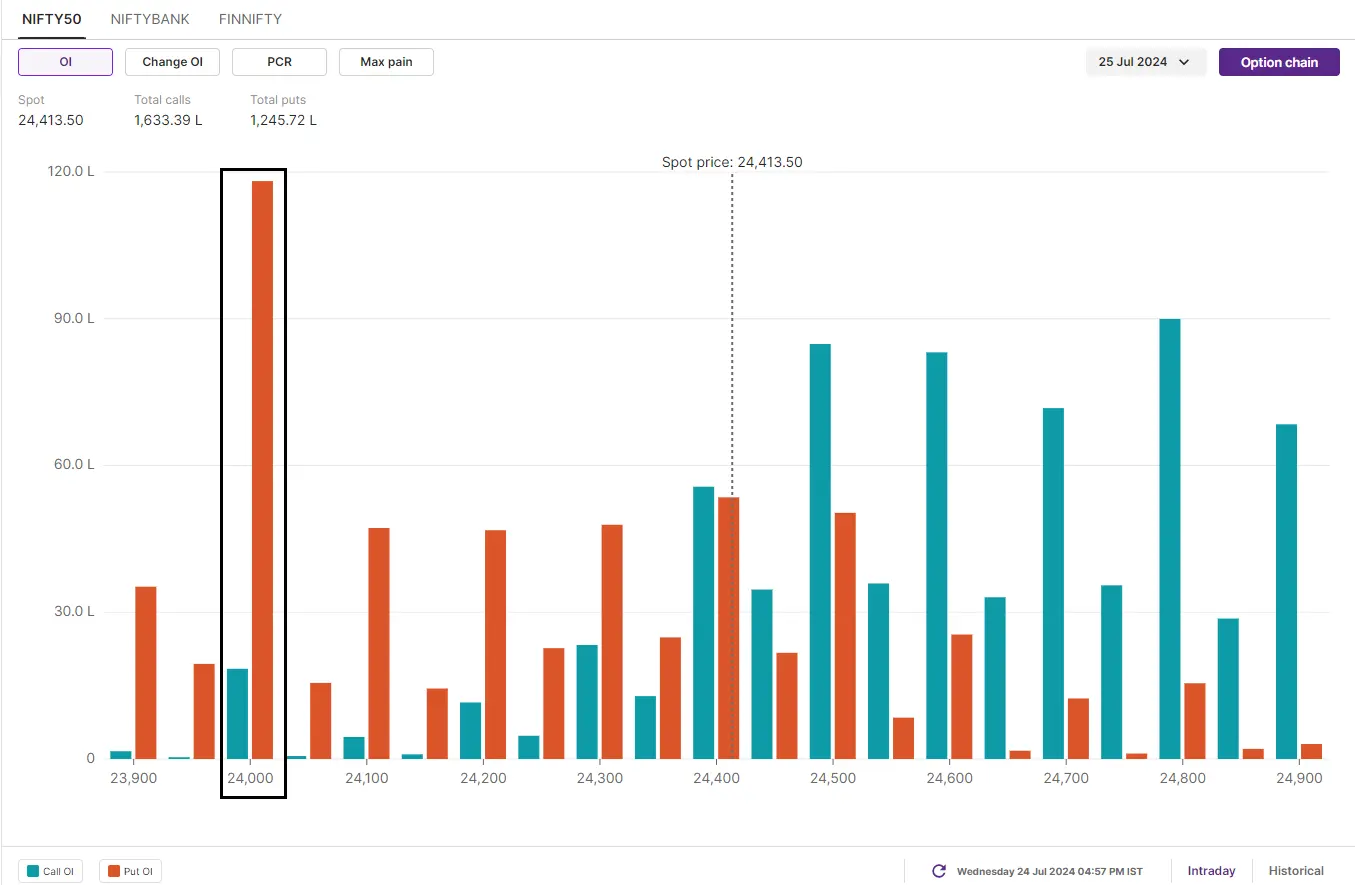Switch to the FINNIFTY tab
This screenshot has height=885, width=1355.
pos(250,19)
